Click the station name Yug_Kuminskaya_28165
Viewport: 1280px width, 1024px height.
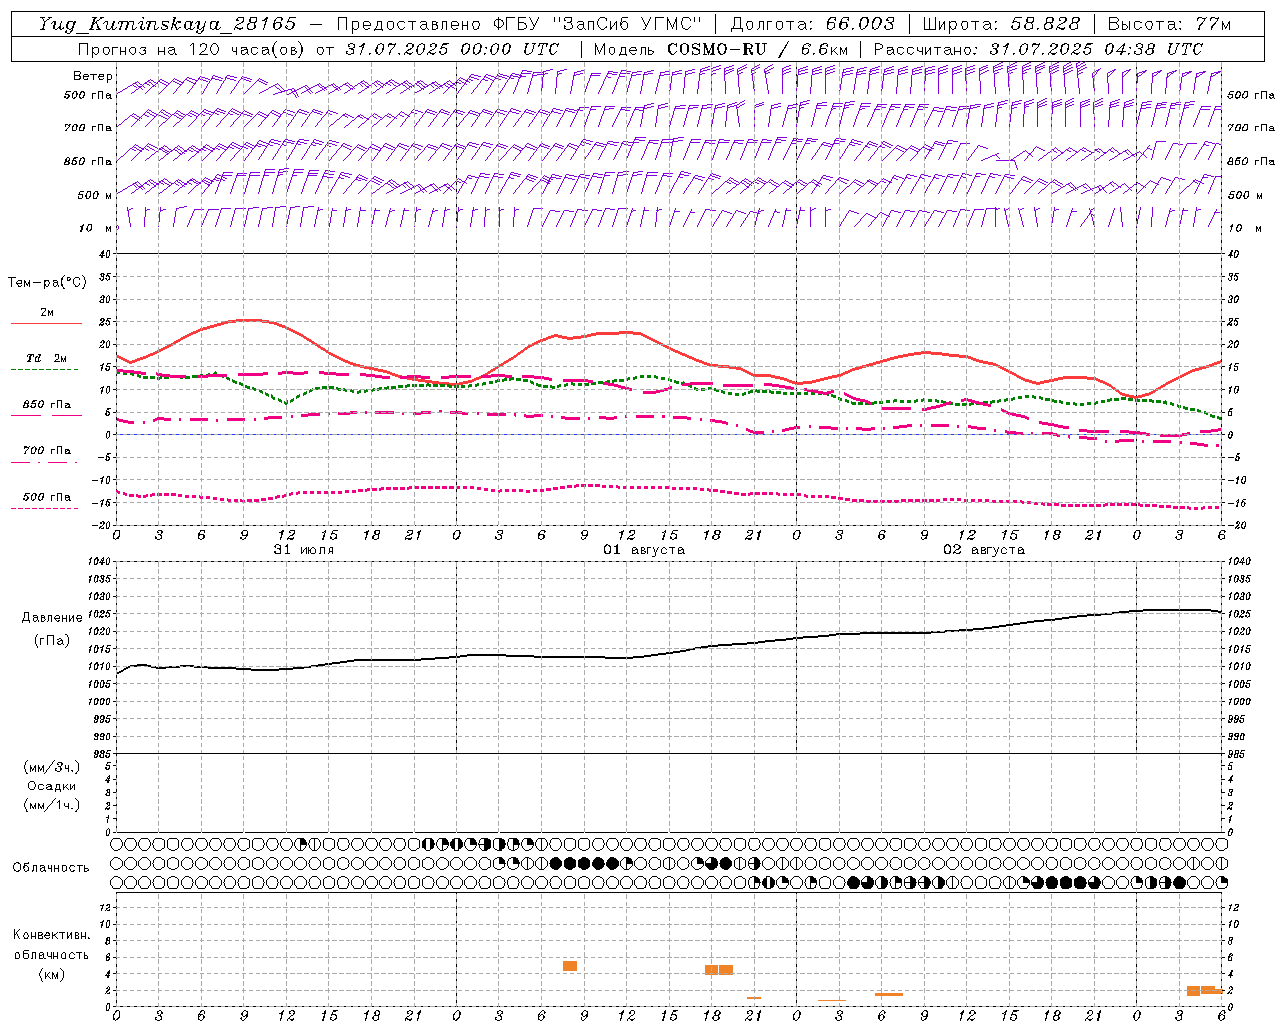[x=167, y=24]
